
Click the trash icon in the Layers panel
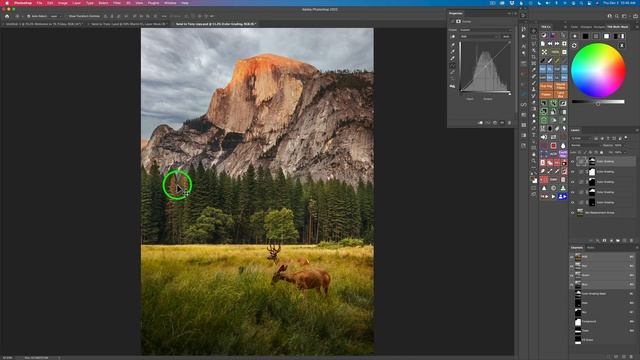(631, 241)
